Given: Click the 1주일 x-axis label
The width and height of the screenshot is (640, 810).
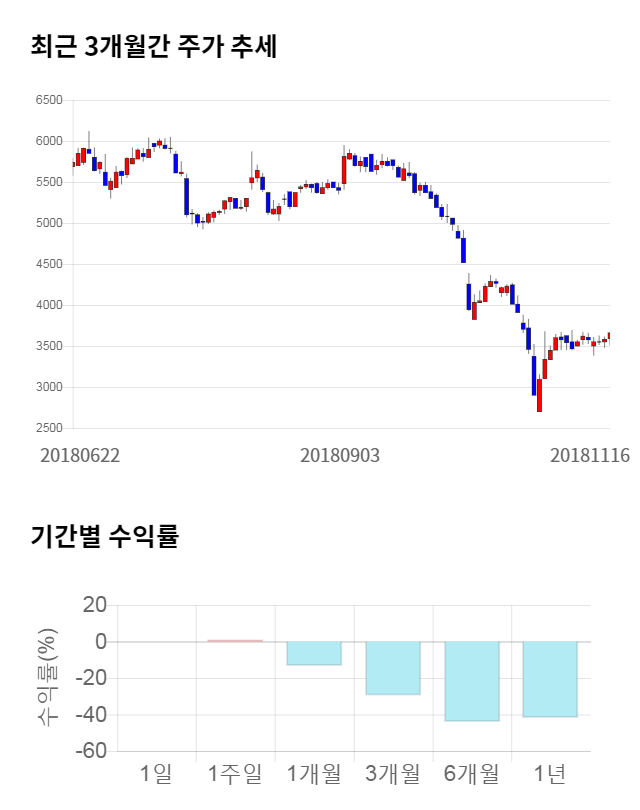Looking at the screenshot, I should [235, 773].
